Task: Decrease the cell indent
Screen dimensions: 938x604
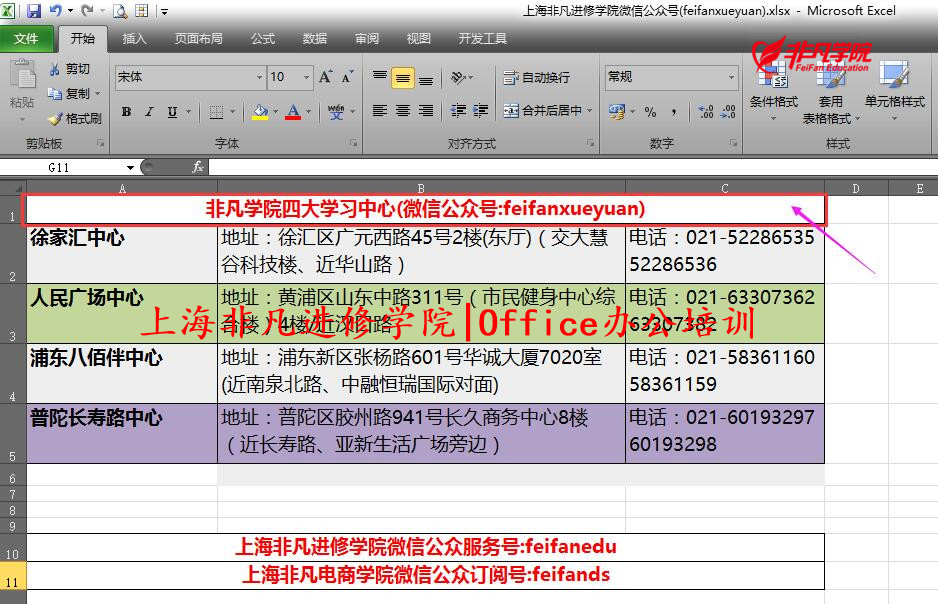Action: (458, 111)
